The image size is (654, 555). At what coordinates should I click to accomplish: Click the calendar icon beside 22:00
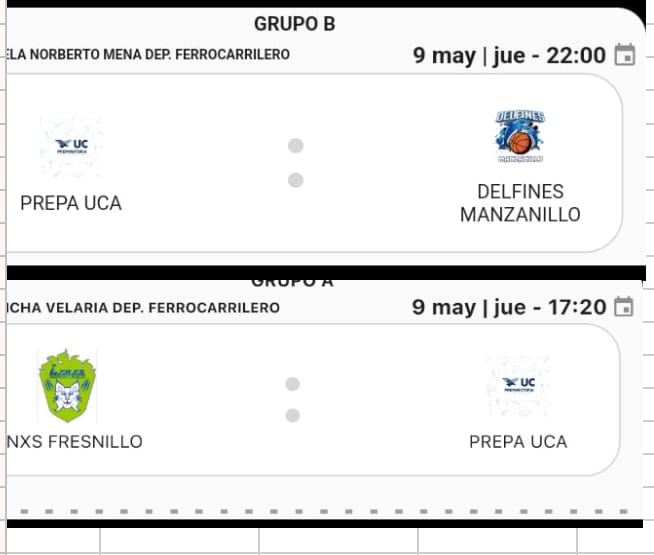pos(625,55)
